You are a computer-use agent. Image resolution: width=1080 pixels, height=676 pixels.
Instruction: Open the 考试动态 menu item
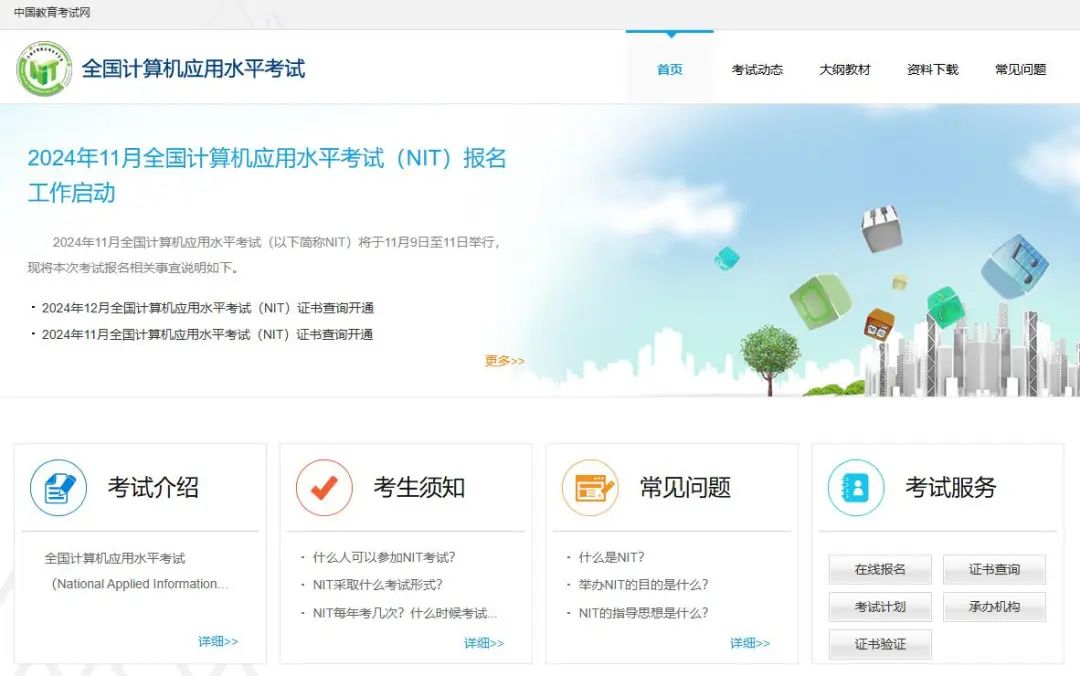[x=757, y=70]
